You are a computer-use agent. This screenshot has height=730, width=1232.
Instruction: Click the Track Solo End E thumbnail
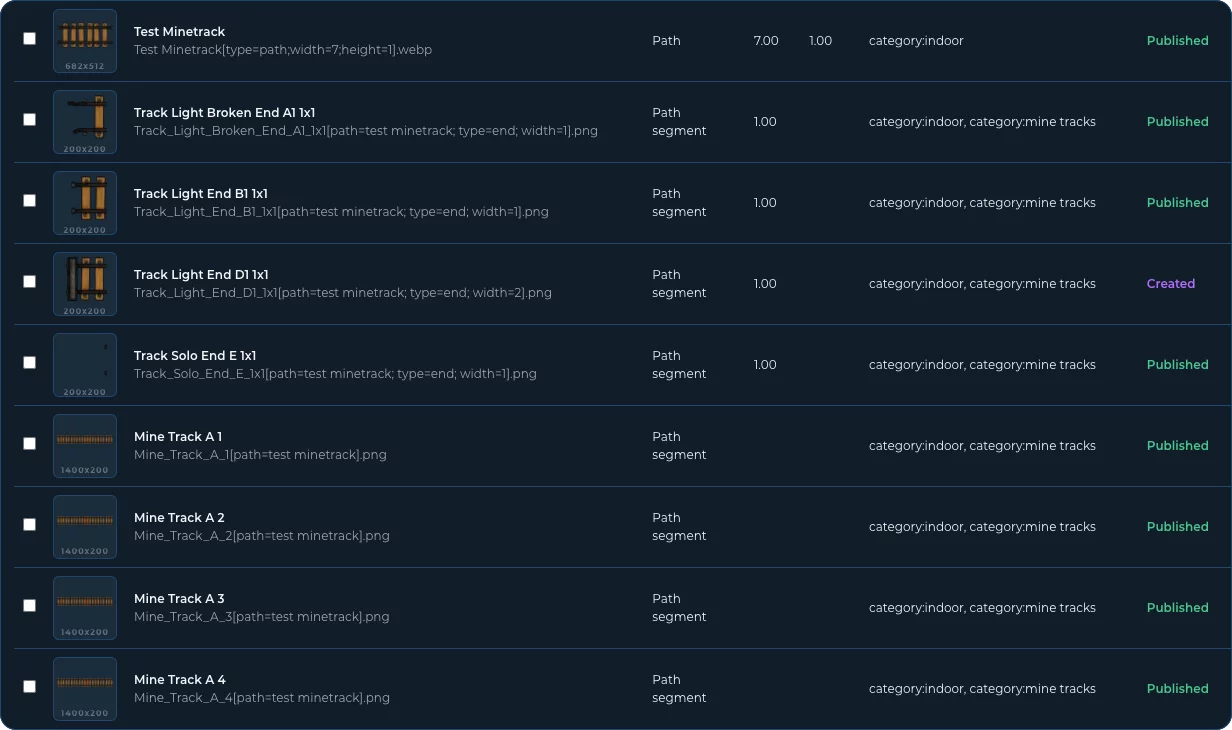(x=85, y=365)
